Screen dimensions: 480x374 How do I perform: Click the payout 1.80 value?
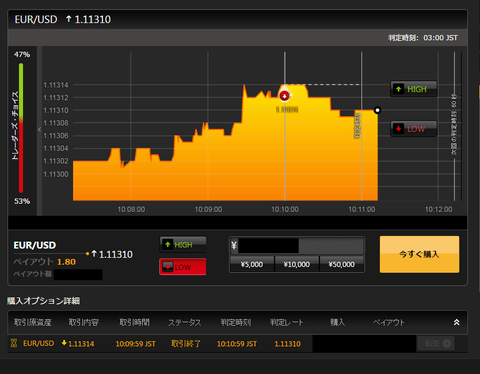pyautogui.click(x=66, y=262)
